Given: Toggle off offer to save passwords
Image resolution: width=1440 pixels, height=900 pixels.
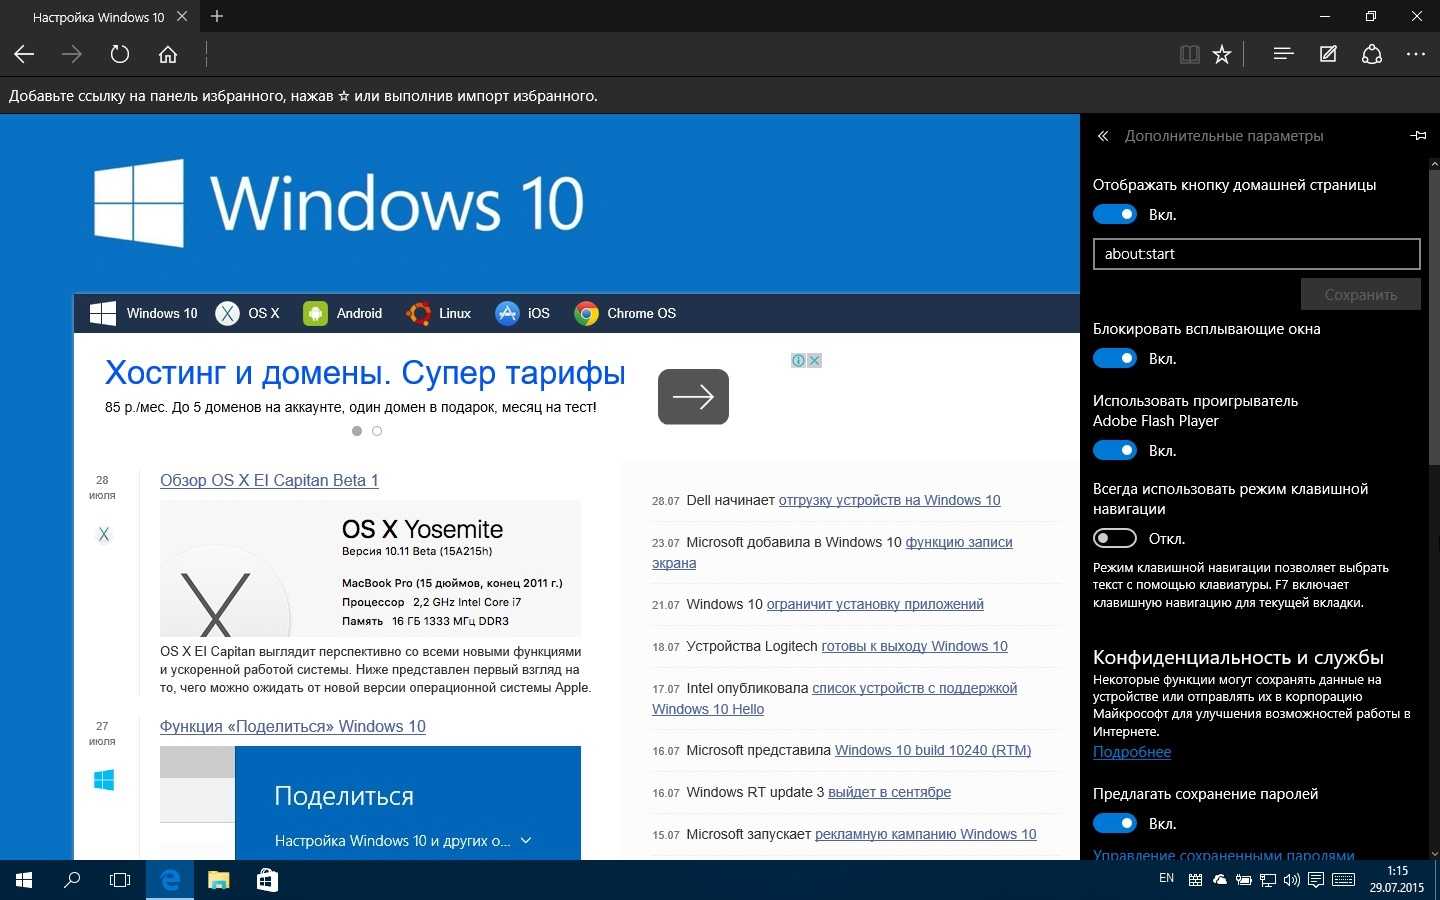Looking at the screenshot, I should pyautogui.click(x=1115, y=823).
